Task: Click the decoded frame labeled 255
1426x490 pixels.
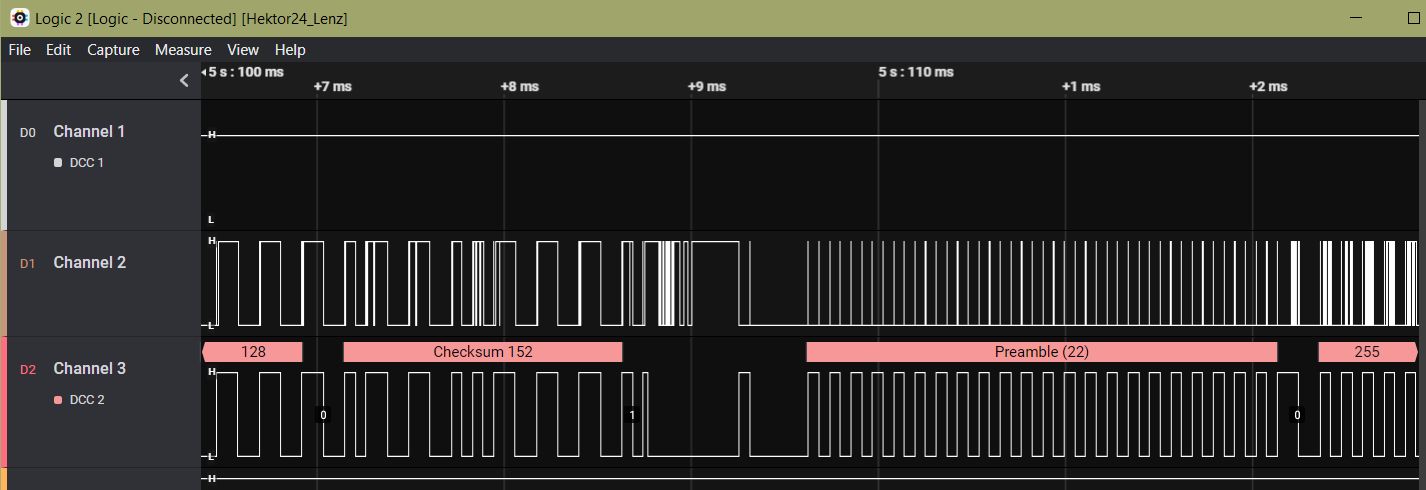Action: pyautogui.click(x=1366, y=352)
